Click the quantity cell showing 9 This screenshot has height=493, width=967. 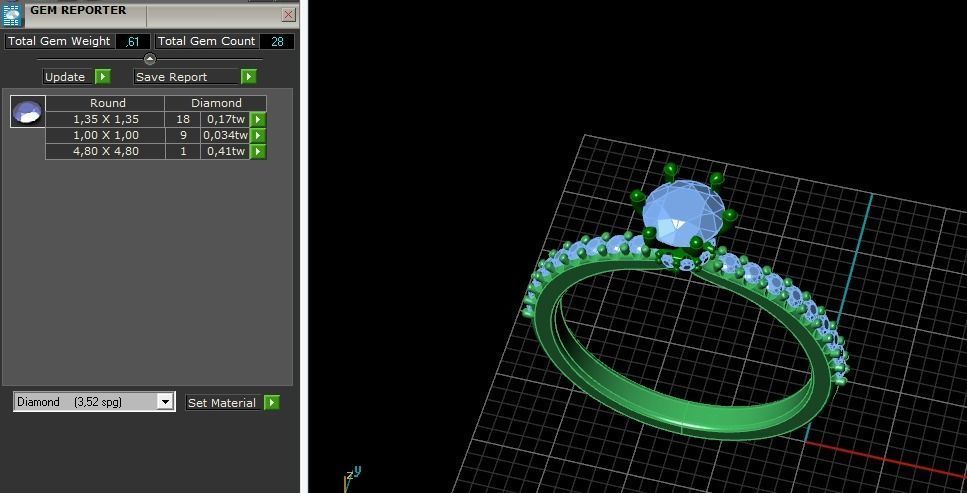pyautogui.click(x=183, y=135)
